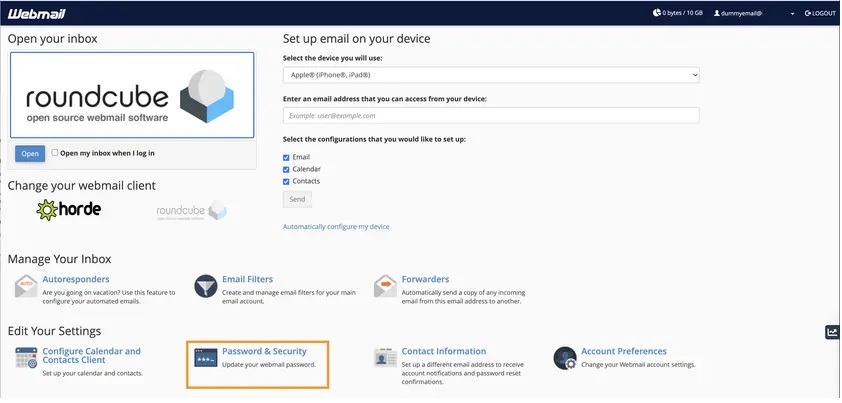Click 'Open my inbox when I log in' label

pos(107,153)
